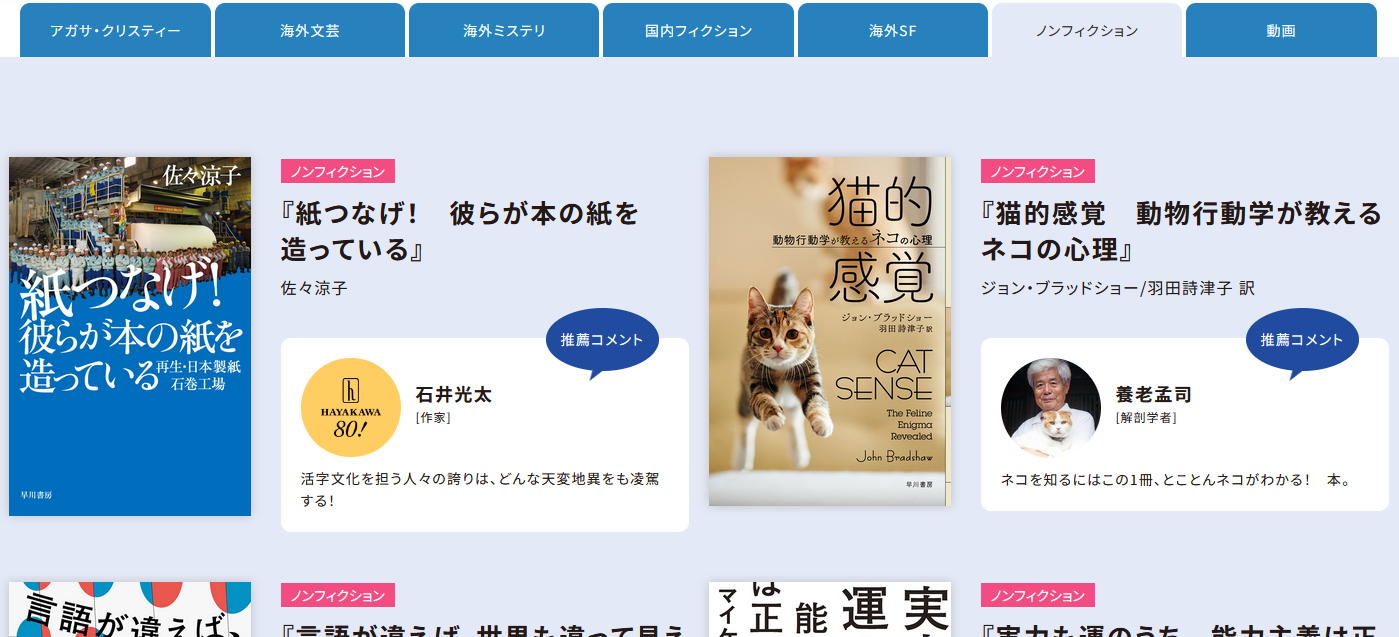
Task: Switch to the 海外文芸 tab
Action: coord(310,30)
